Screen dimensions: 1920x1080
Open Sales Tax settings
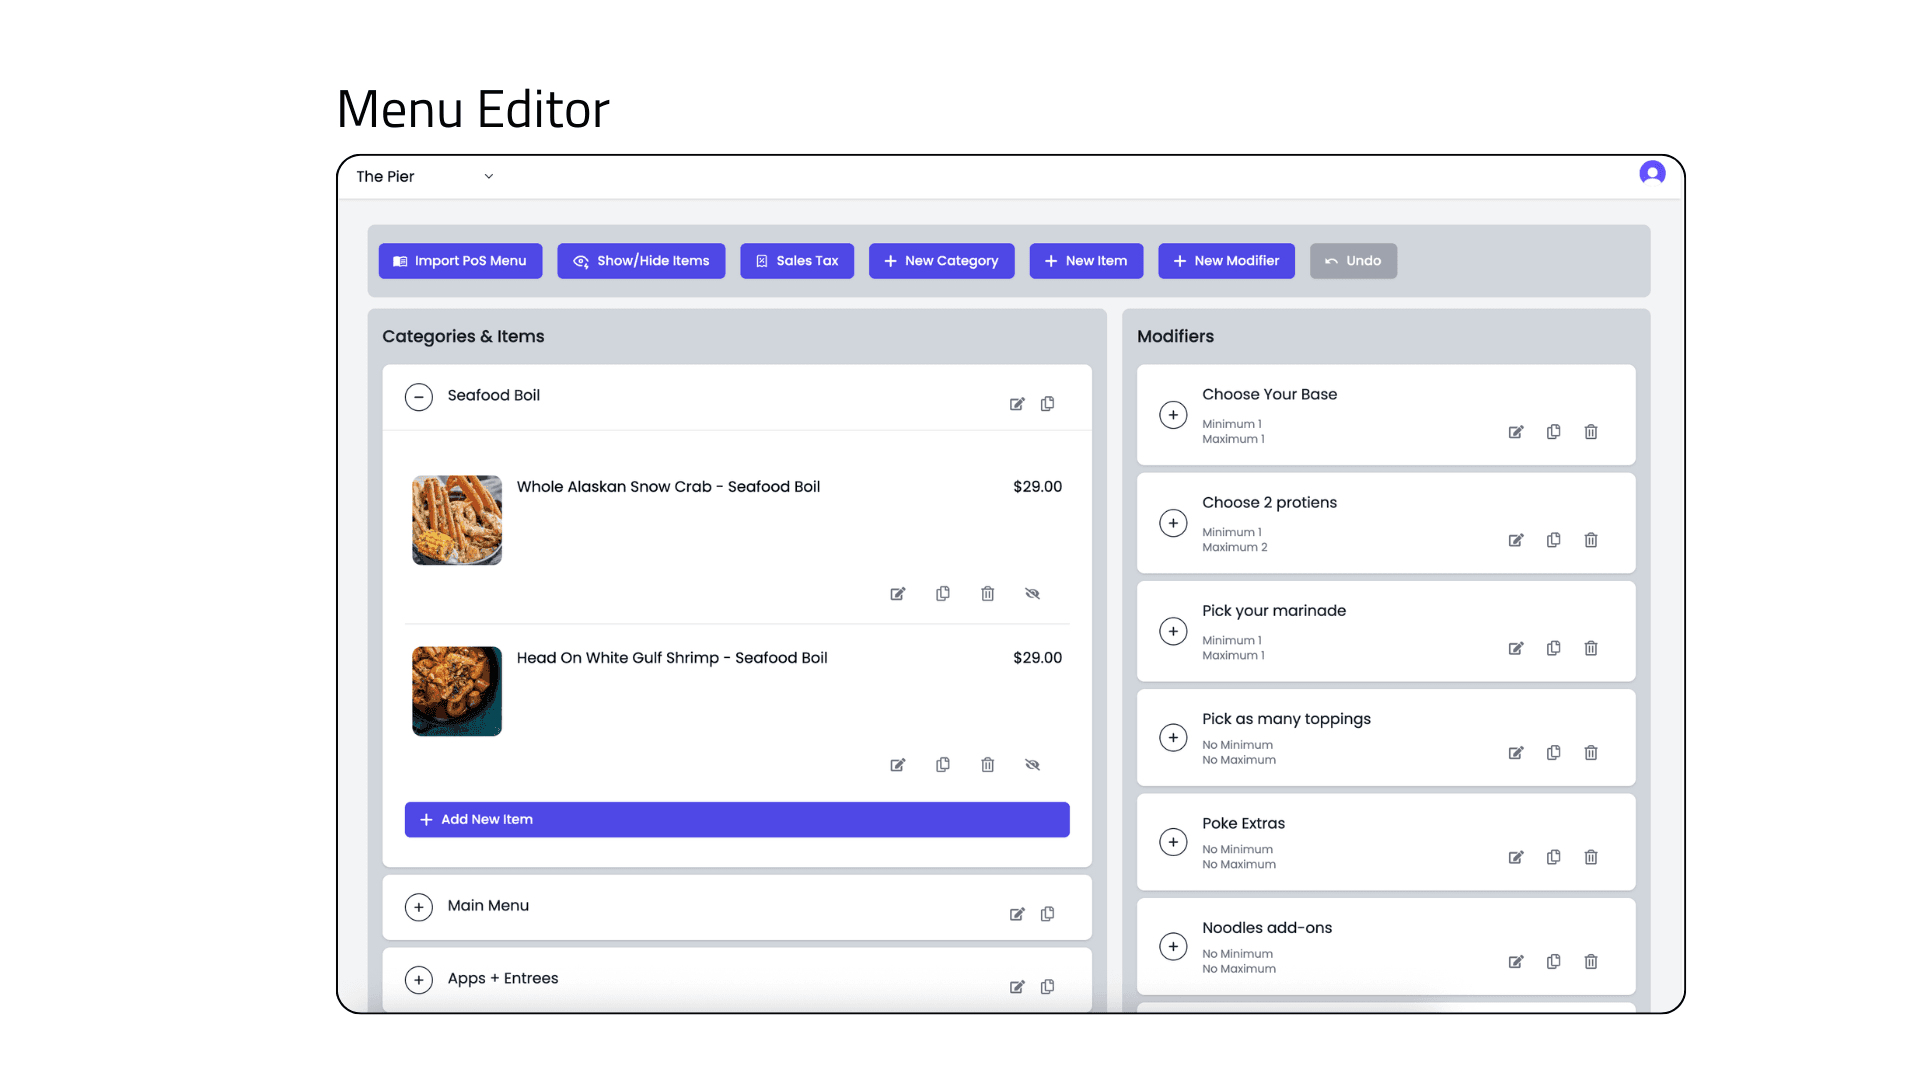(797, 261)
